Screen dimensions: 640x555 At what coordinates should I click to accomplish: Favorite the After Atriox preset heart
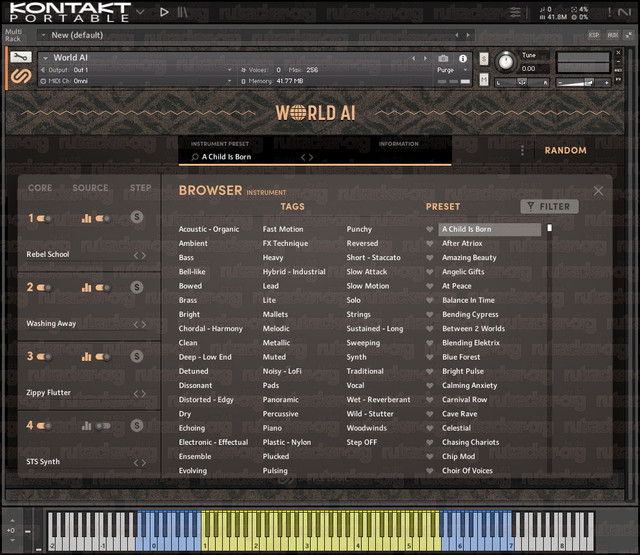pyautogui.click(x=429, y=244)
